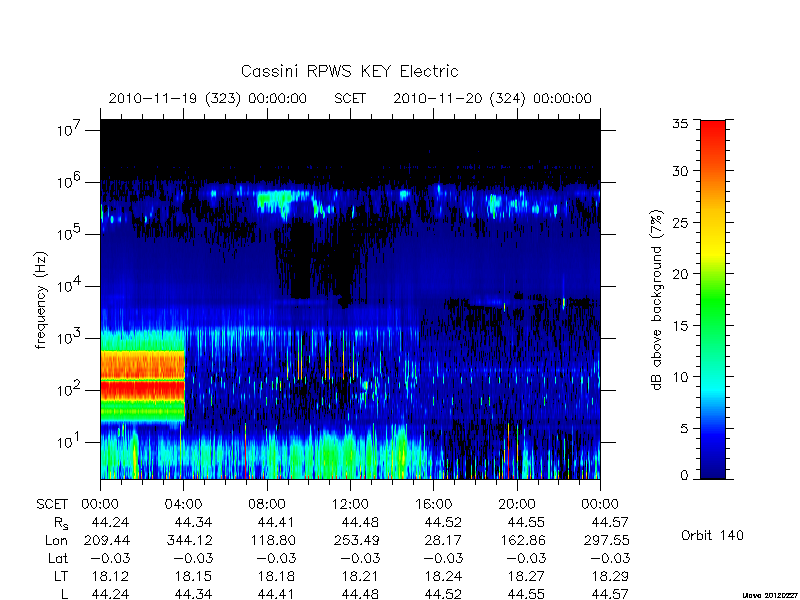Click local time value '18.18'

point(277,576)
